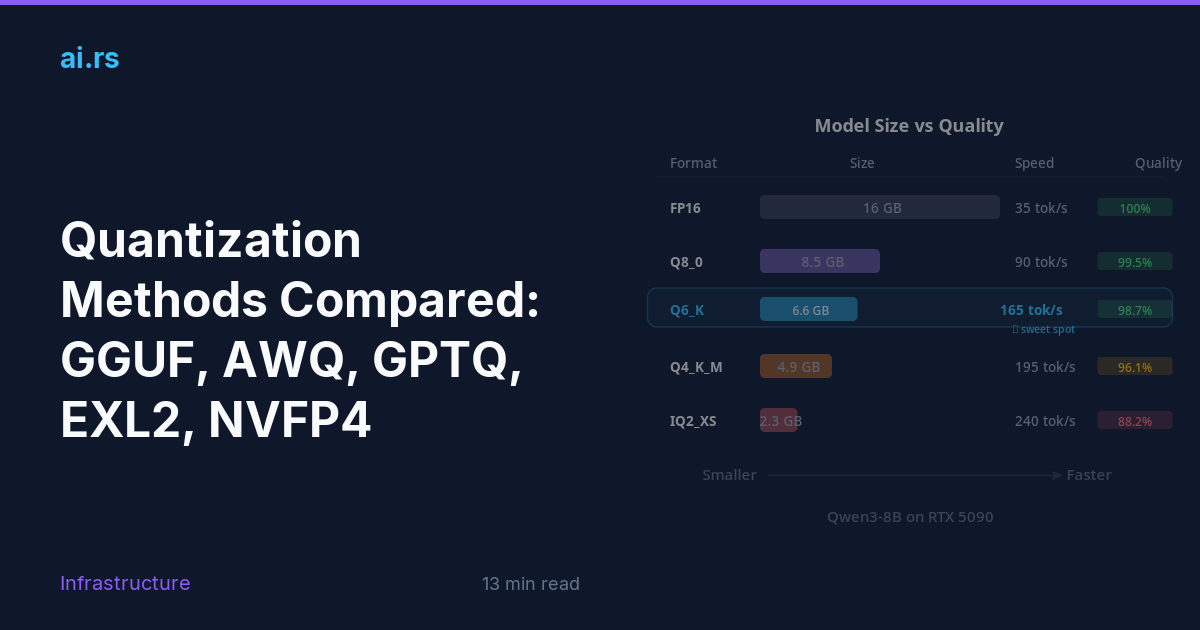Click the Q8_0 8.5 GB purple bar
The image size is (1200, 630).
820,261
